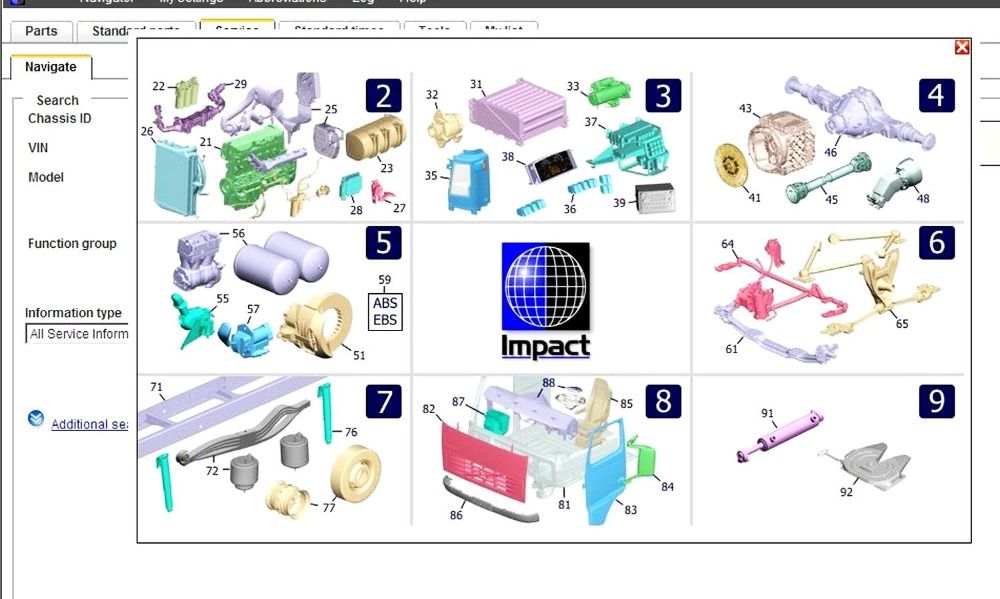
Task: Click the Function group label
Action: pyautogui.click(x=72, y=243)
